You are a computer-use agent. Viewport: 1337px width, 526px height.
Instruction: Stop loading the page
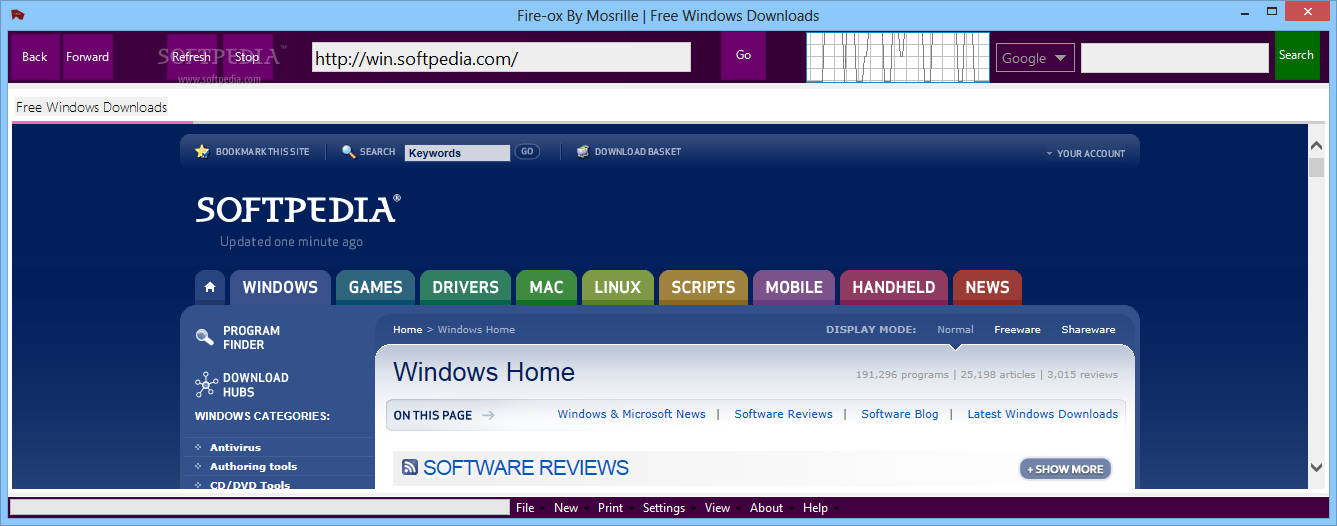click(247, 57)
